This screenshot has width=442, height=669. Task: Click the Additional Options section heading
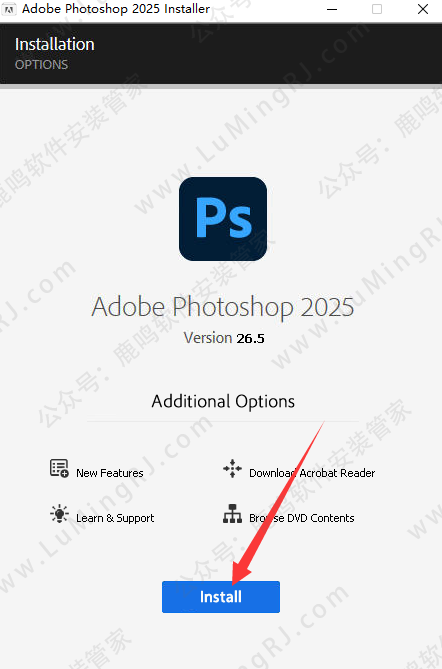223,401
